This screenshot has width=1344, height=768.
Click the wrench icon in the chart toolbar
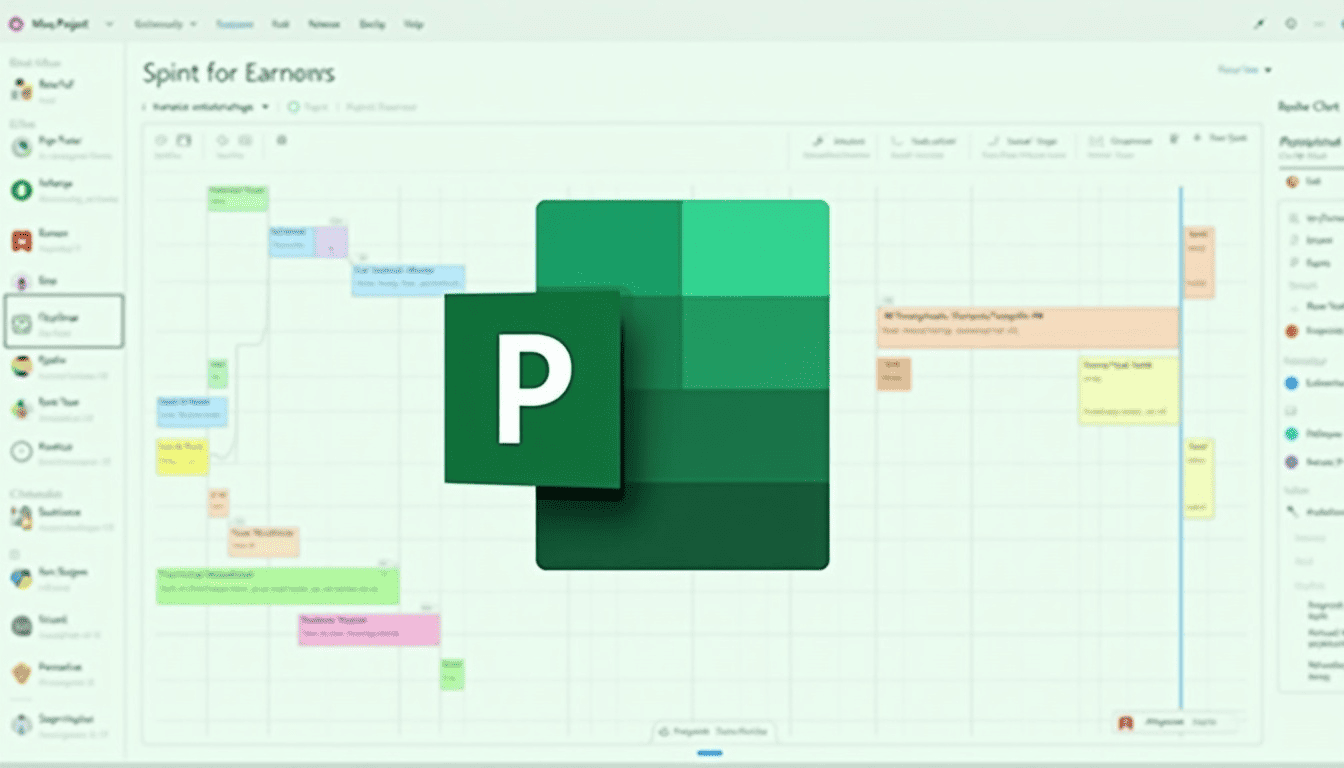pyautogui.click(x=817, y=142)
